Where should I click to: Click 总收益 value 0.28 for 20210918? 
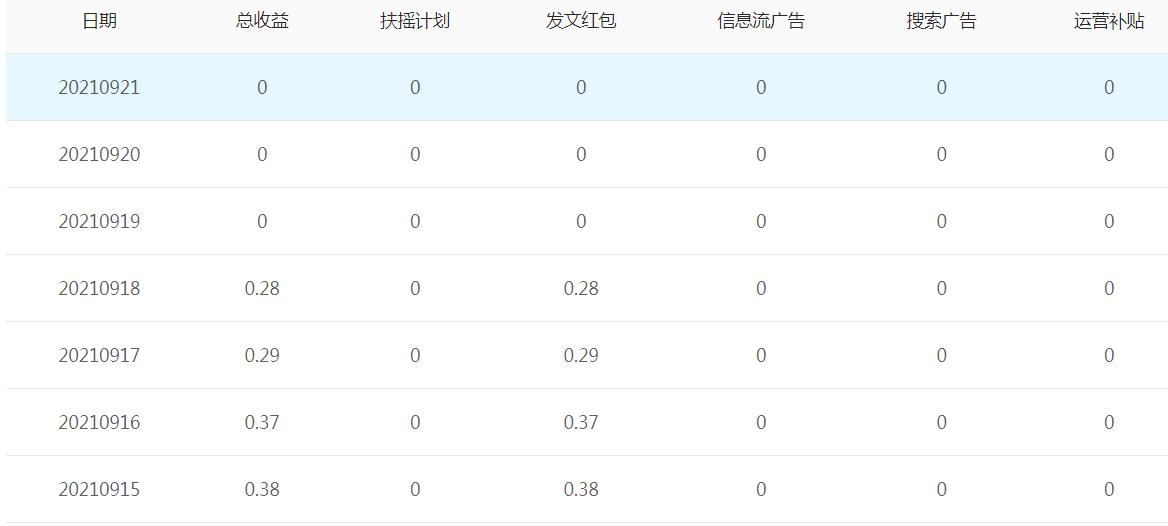point(262,289)
